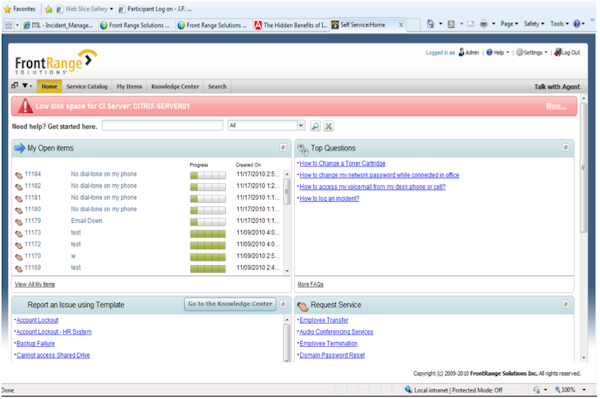The width and height of the screenshot is (600, 399).
Task: Click Email Down item text
Action: [x=86, y=221]
